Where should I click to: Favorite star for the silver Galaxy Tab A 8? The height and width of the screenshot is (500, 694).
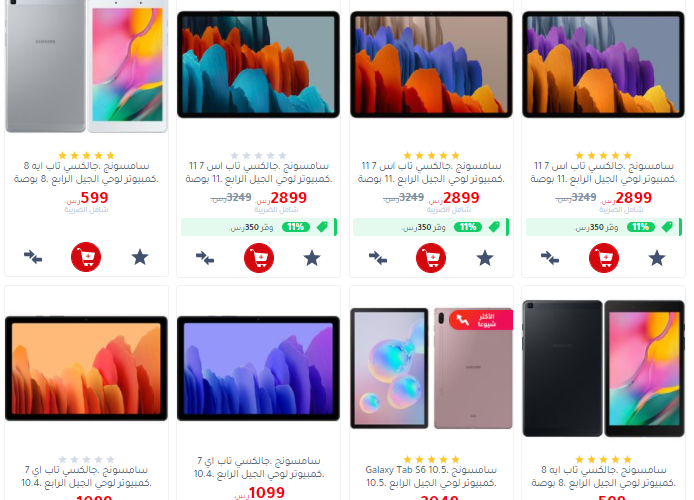[140, 257]
